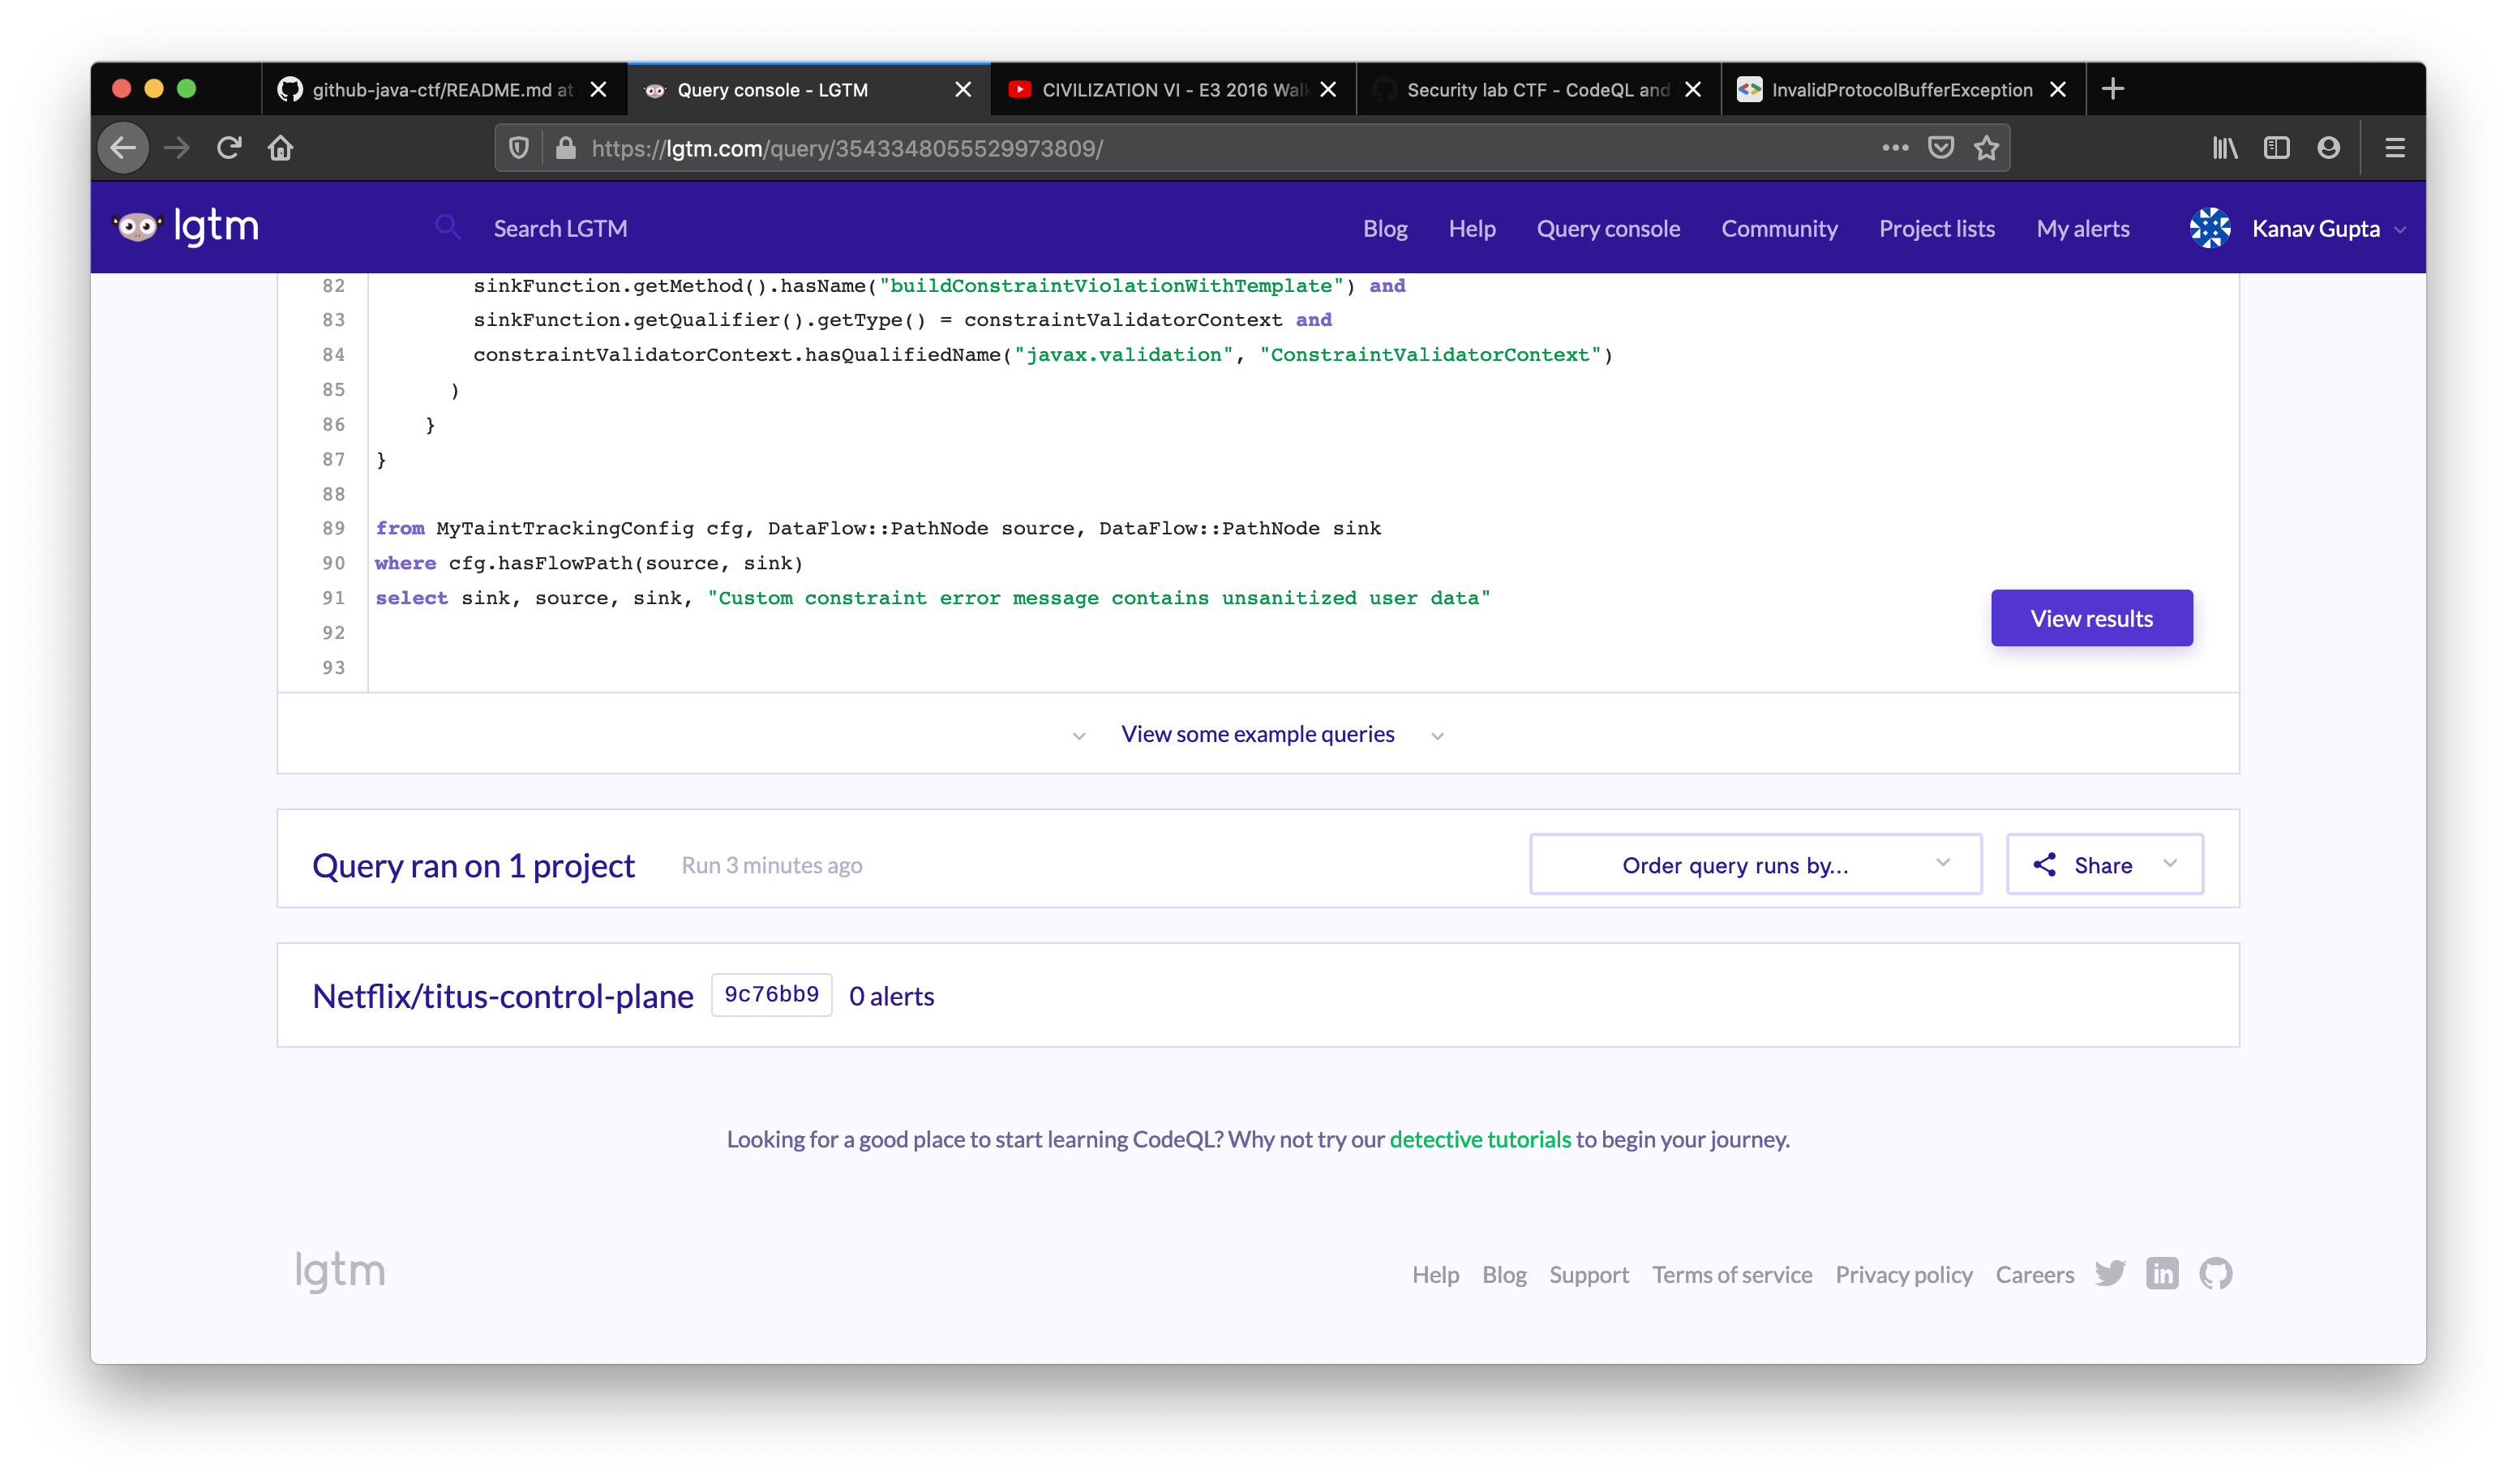Click the browser reload icon
2517x1484 pixels.
pos(229,148)
